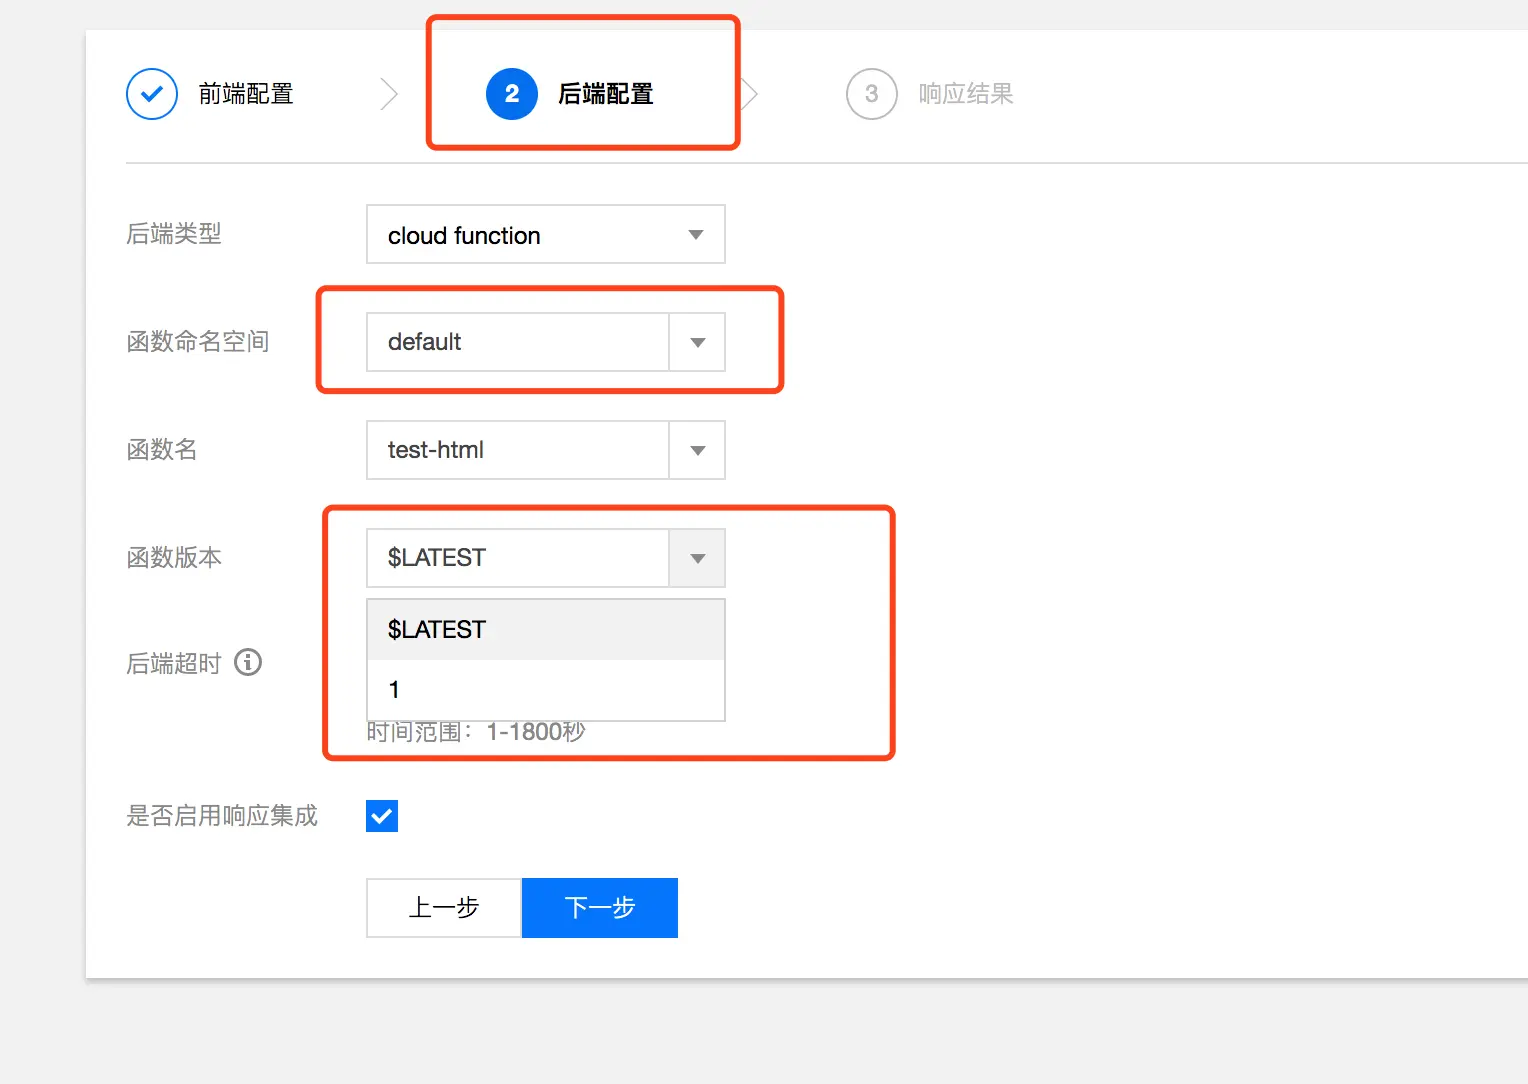
Task: Click the 函数名 label
Action: (162, 450)
